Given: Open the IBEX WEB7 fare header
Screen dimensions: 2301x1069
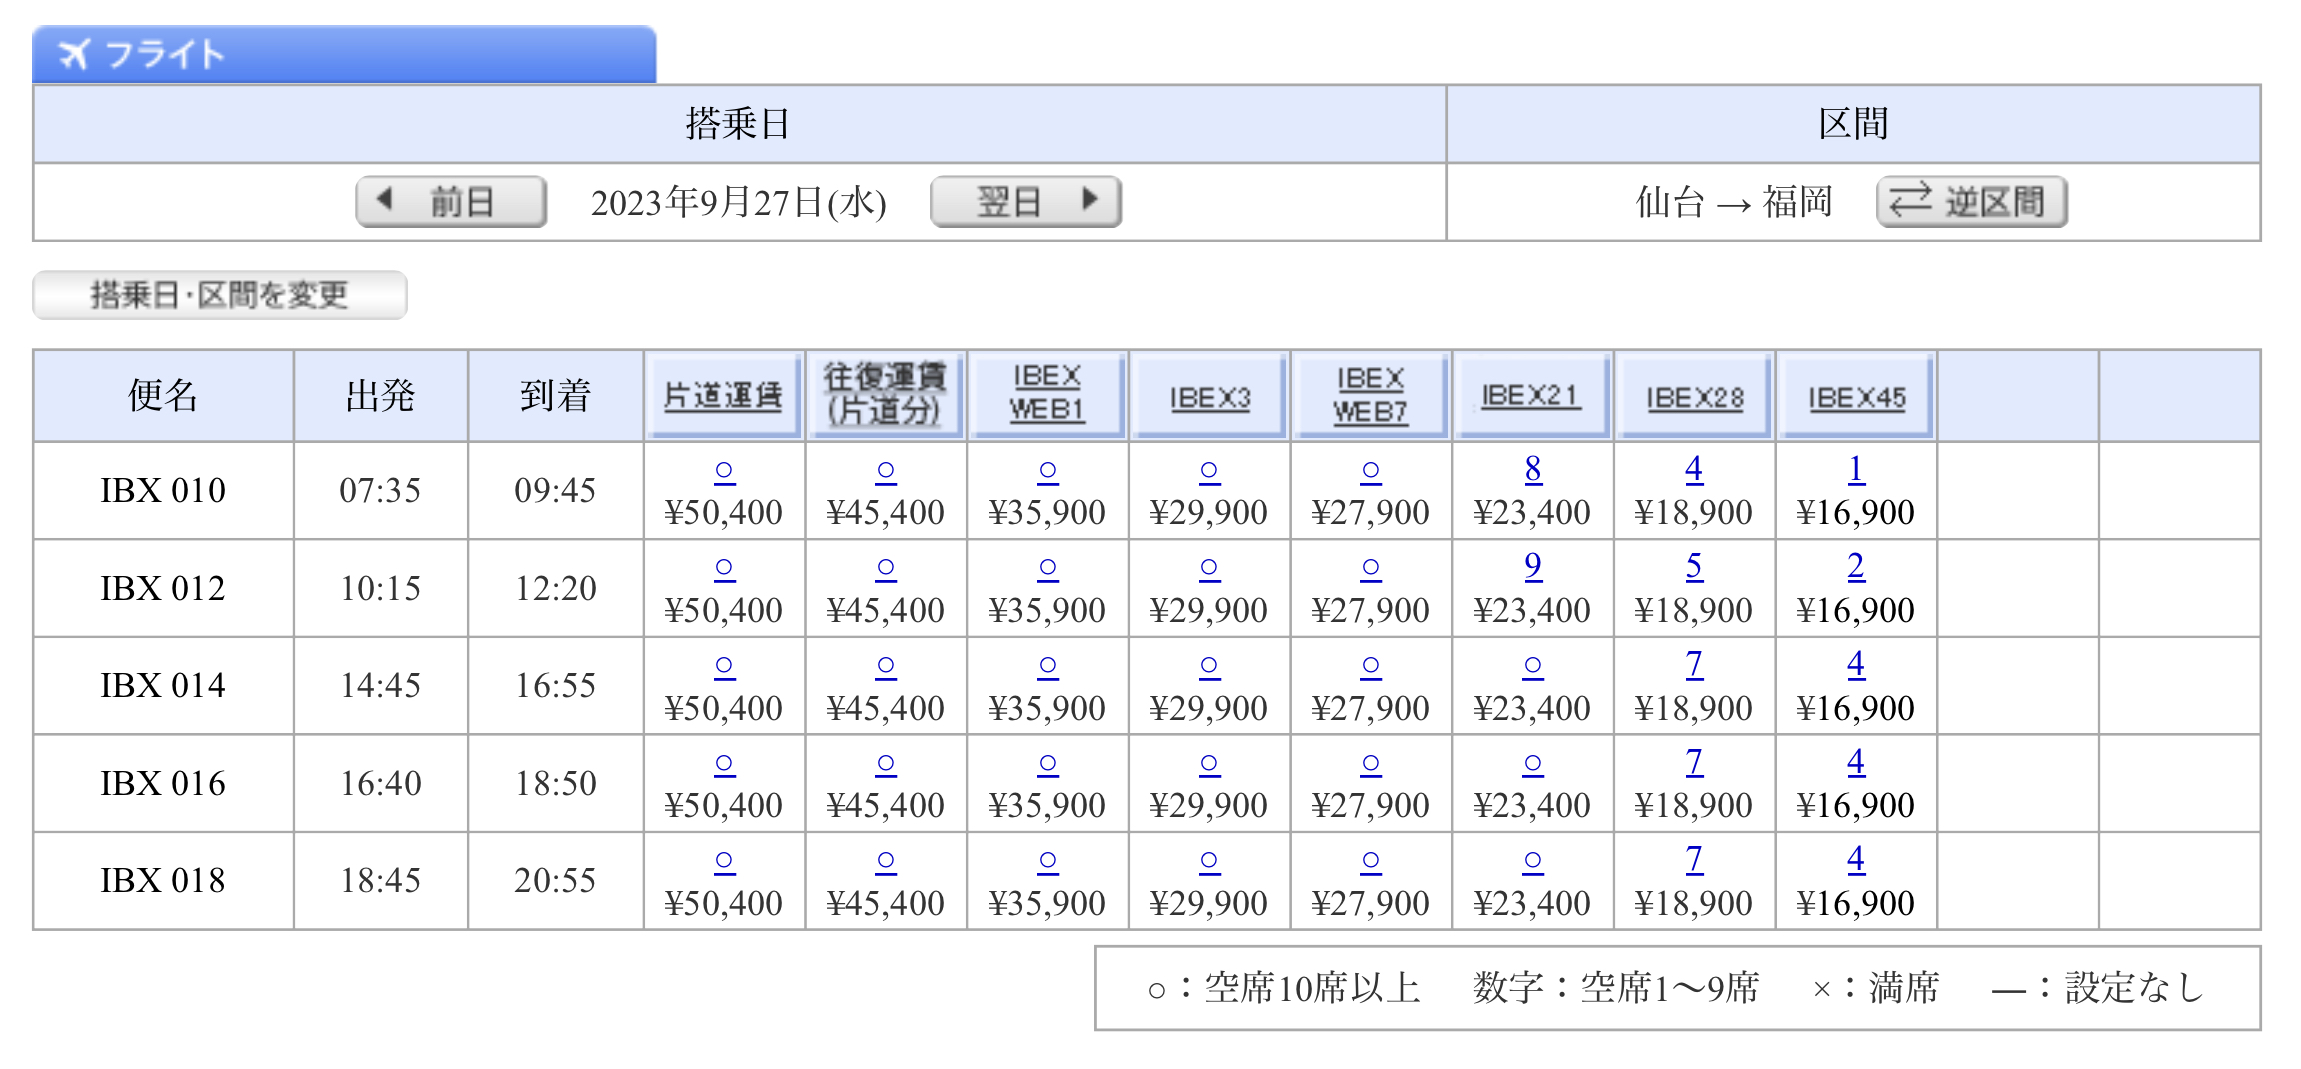Looking at the screenshot, I should point(1371,396).
